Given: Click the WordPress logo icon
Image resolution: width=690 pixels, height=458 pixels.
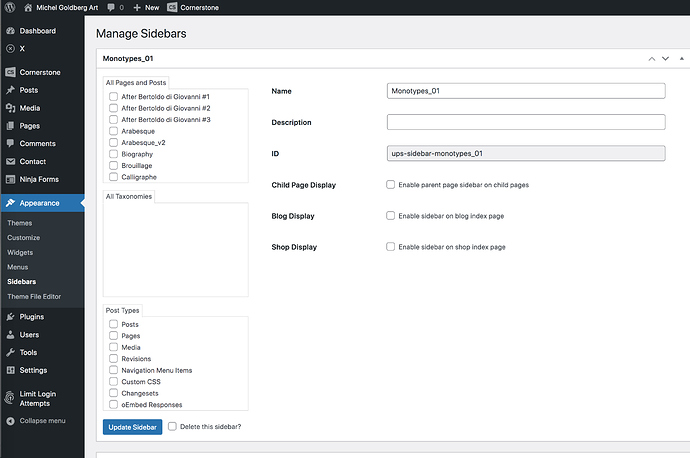Looking at the screenshot, I should [10, 7].
